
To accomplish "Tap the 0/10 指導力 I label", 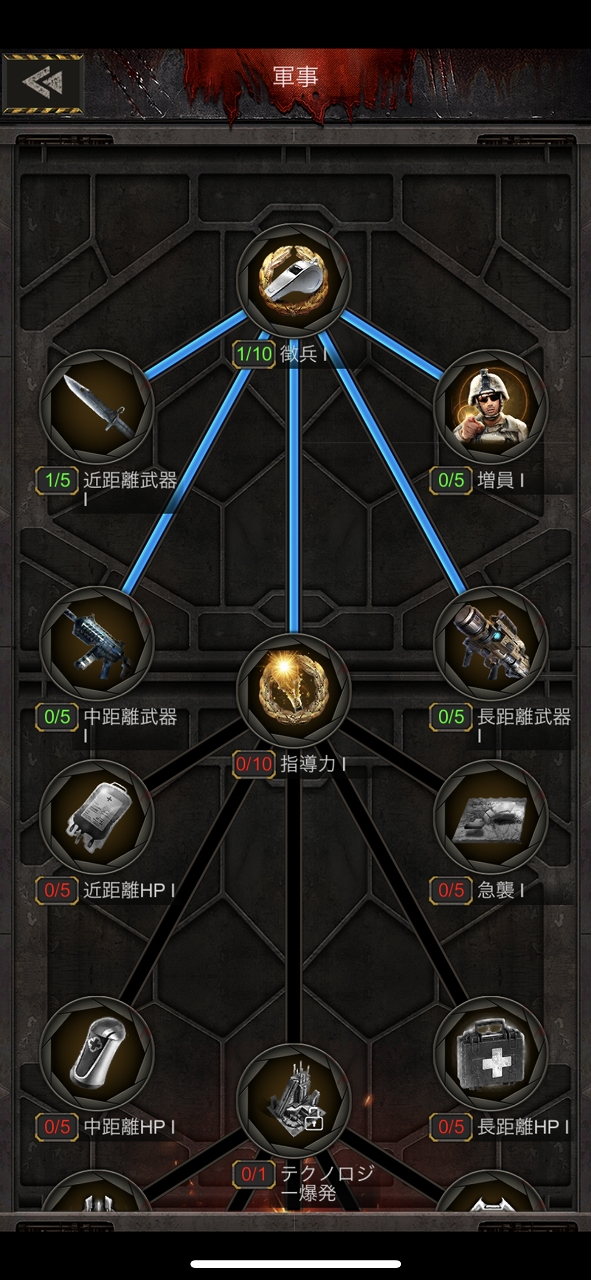I will [x=290, y=765].
